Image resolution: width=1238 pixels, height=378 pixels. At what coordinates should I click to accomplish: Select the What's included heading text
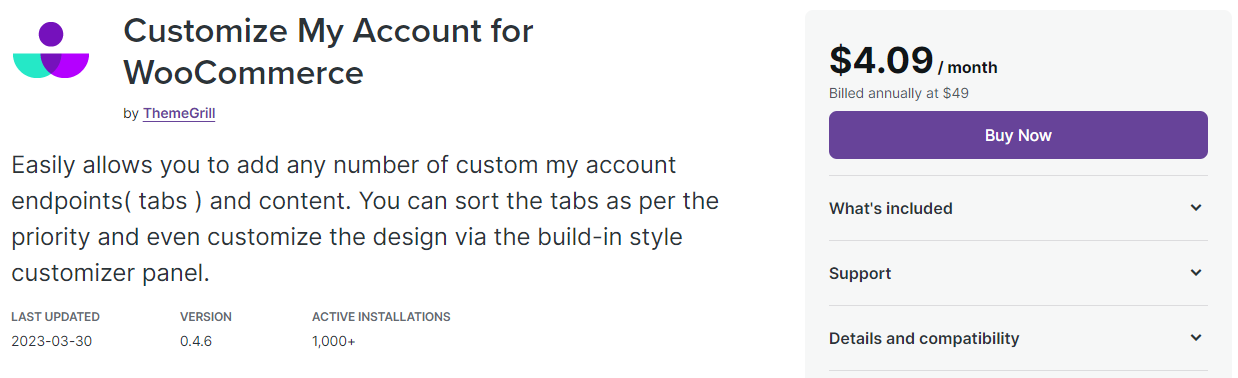(x=890, y=208)
